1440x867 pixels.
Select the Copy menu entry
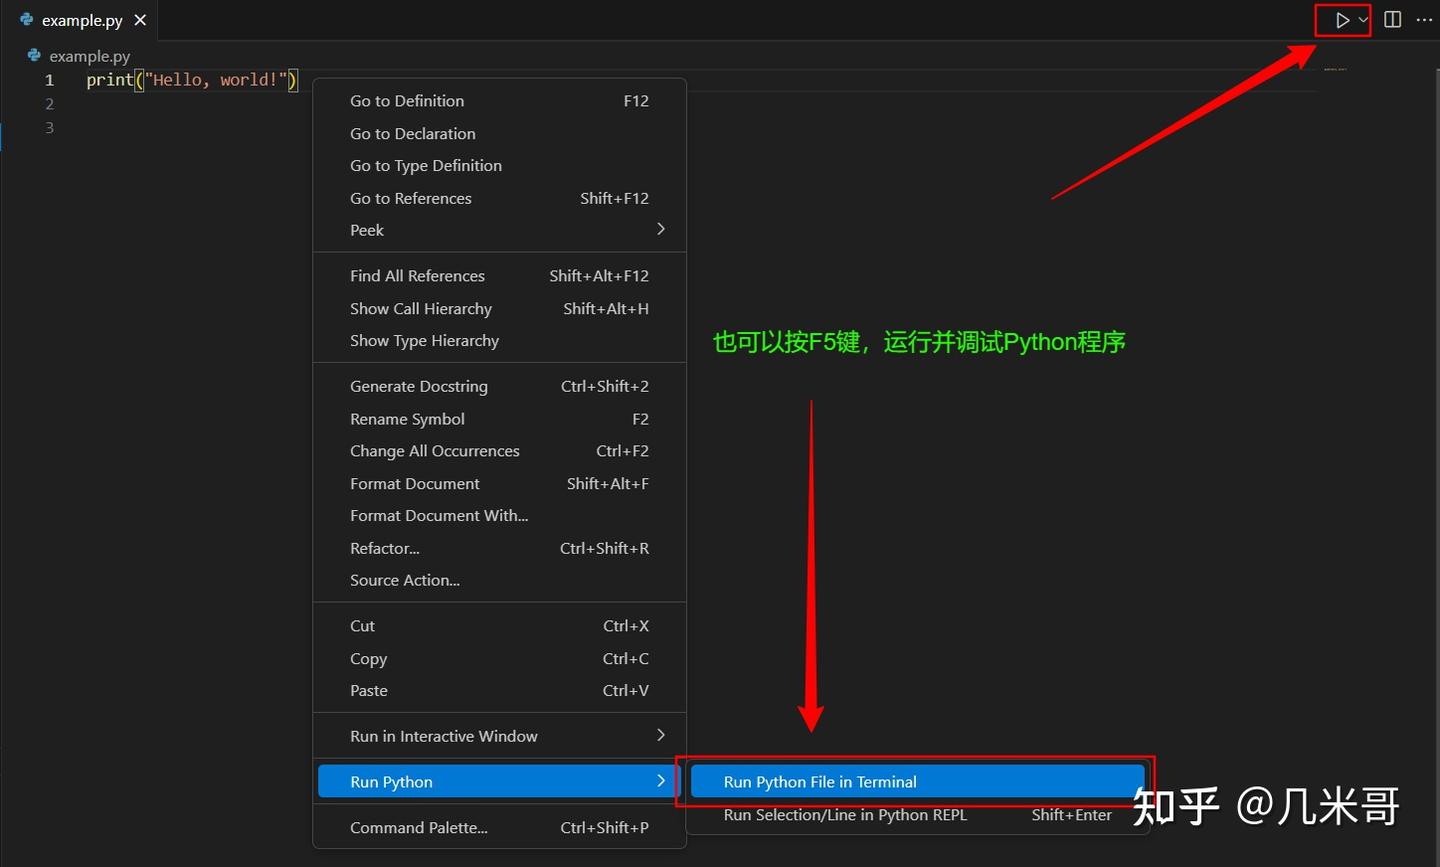coord(500,659)
